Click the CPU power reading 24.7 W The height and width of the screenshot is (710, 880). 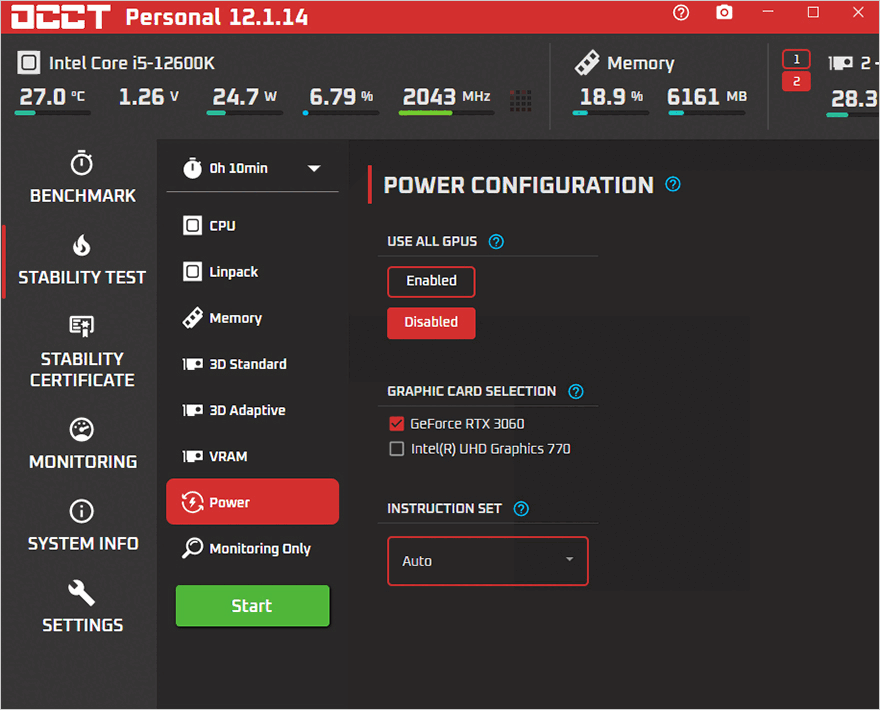click(245, 97)
